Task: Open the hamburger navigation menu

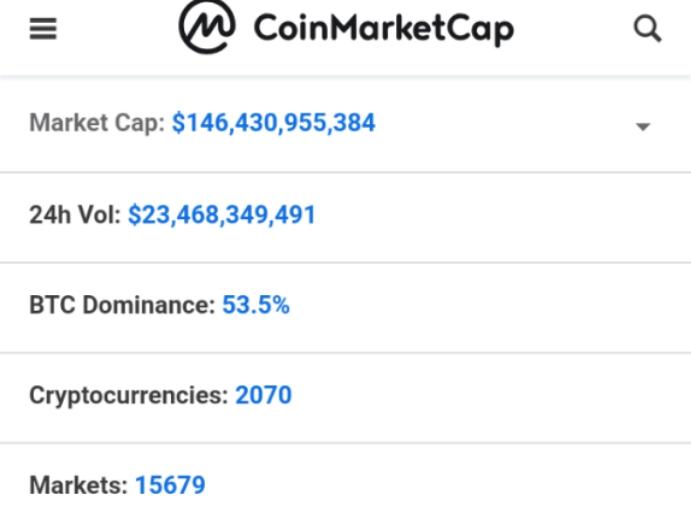Action: [x=42, y=30]
